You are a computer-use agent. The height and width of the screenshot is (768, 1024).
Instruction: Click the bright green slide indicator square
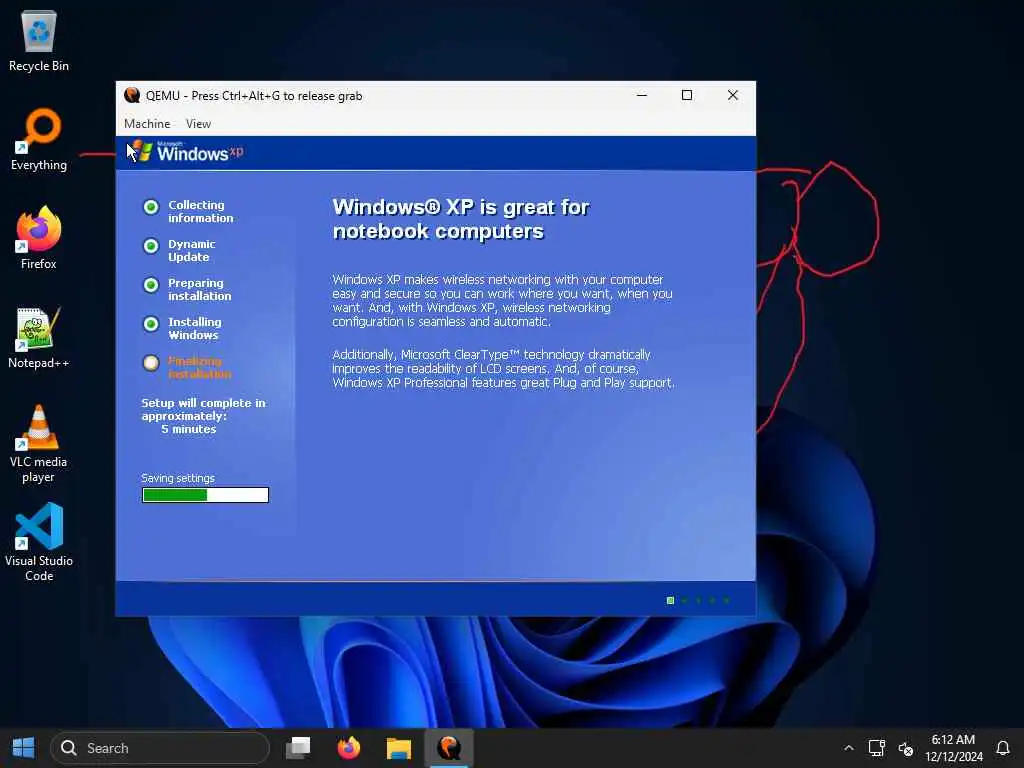(670, 600)
